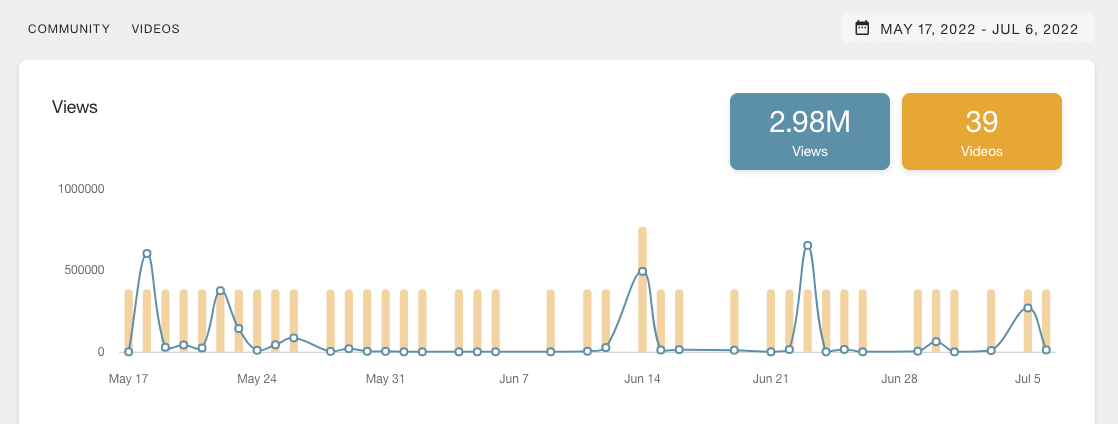Switch to the Videos tab

(155, 29)
